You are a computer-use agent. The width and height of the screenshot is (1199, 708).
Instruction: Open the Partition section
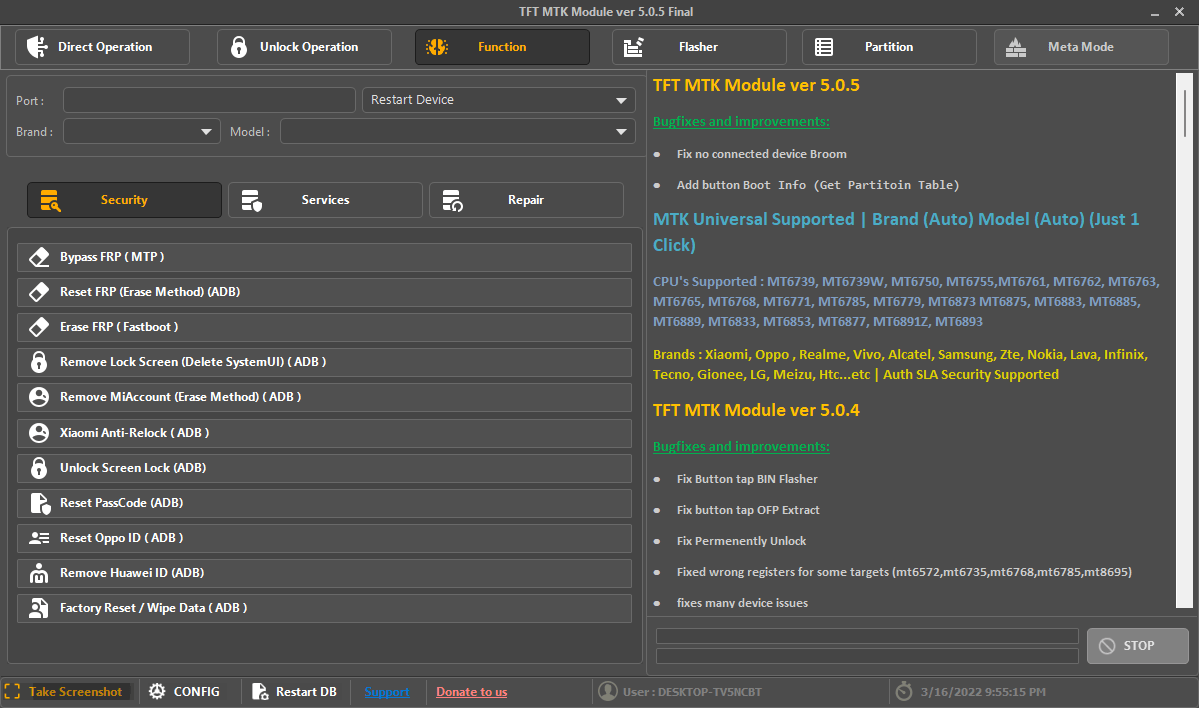pyautogui.click(x=888, y=46)
